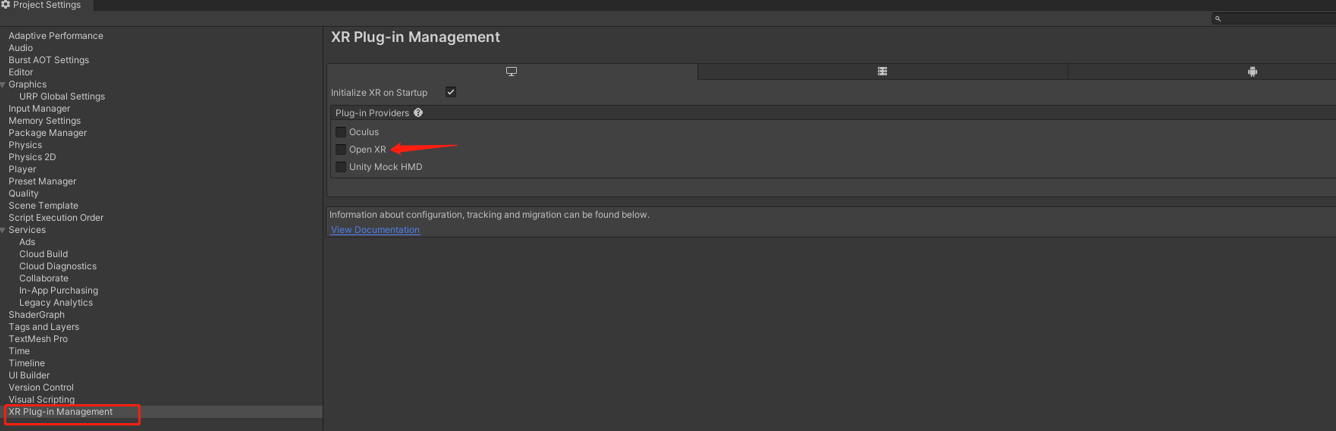The height and width of the screenshot is (431, 1336).
Task: Open Version Control settings
Action: [x=41, y=387]
